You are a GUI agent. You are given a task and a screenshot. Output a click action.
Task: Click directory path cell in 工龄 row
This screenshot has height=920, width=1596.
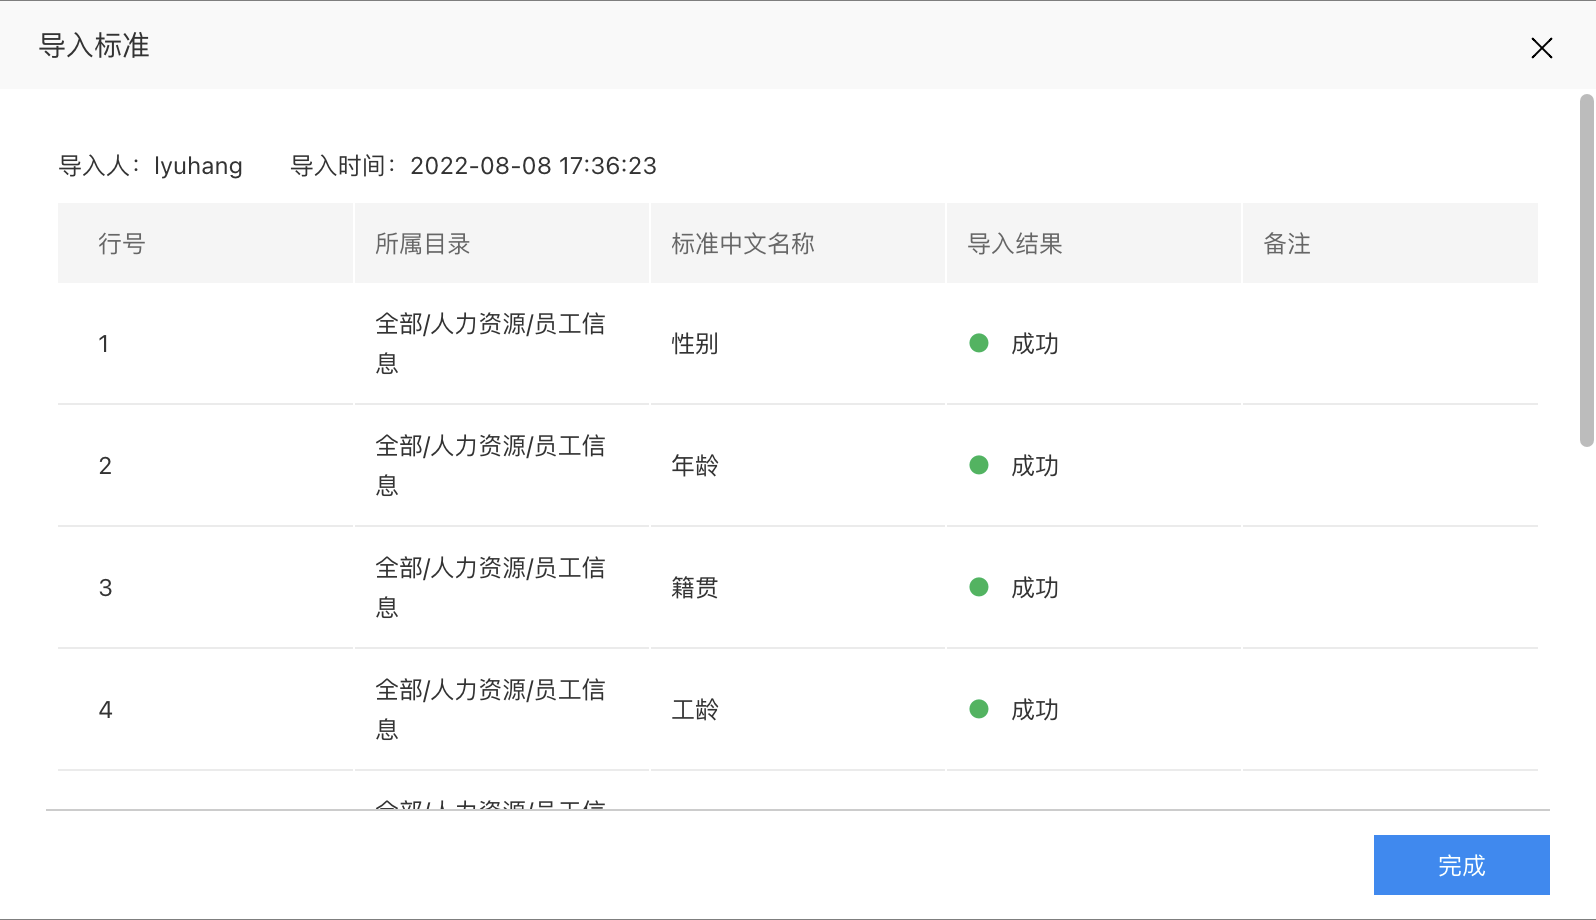pyautogui.click(x=502, y=710)
